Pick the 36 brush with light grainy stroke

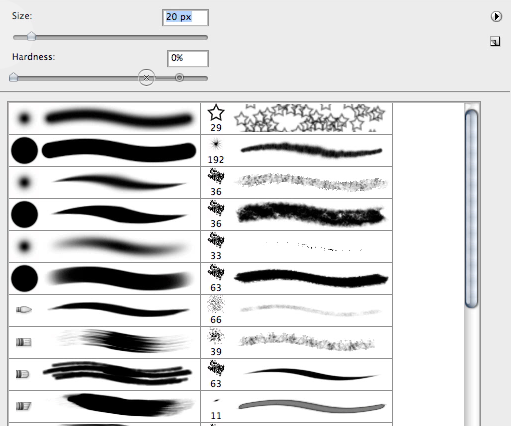[x=297, y=183]
